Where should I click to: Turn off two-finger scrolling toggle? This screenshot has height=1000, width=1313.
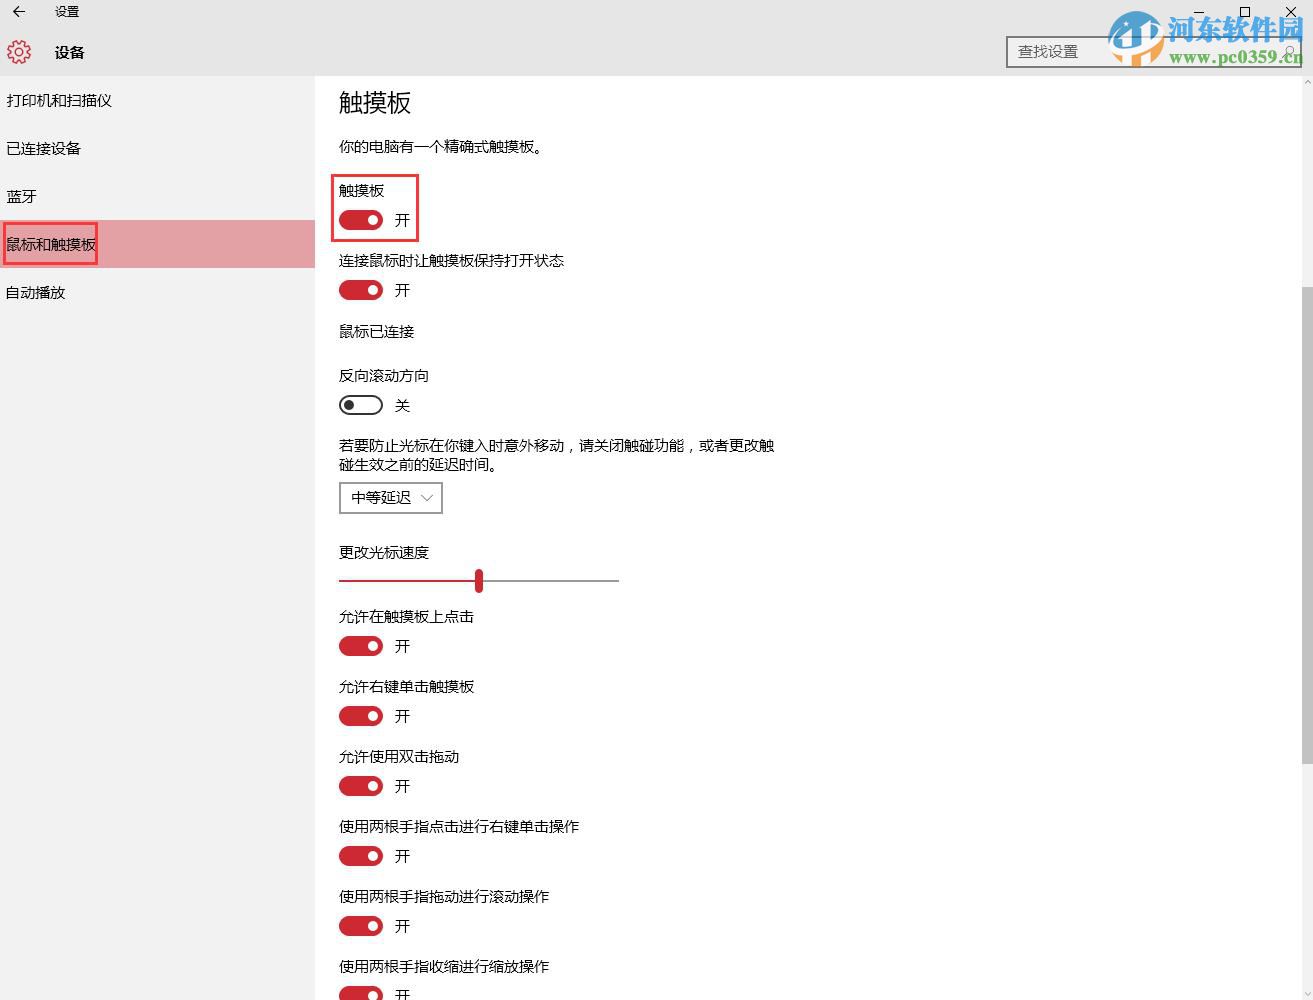pos(360,926)
